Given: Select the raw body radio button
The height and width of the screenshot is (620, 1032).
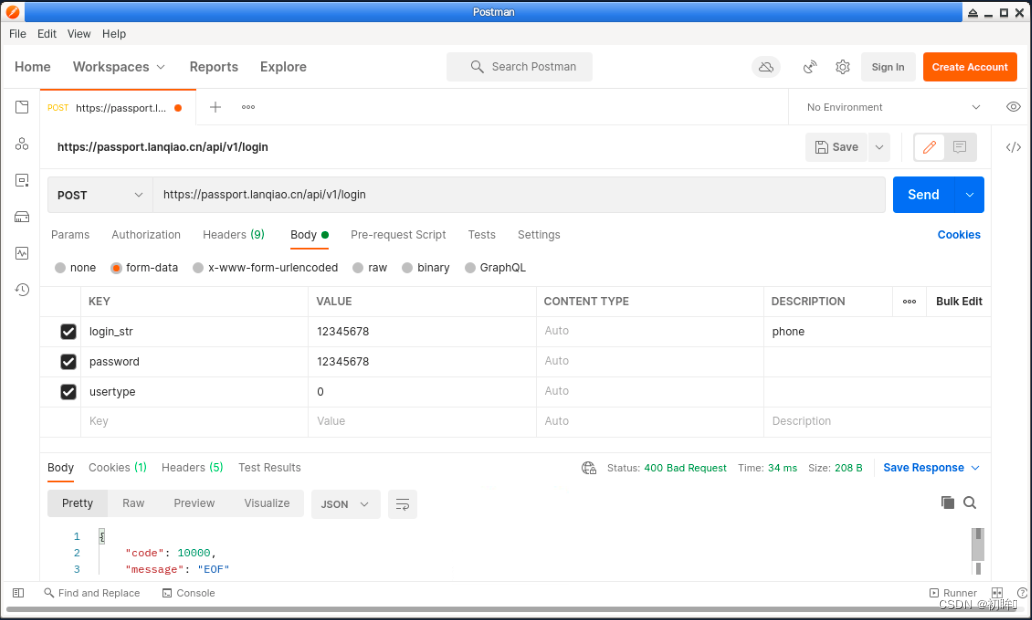Looking at the screenshot, I should point(358,268).
